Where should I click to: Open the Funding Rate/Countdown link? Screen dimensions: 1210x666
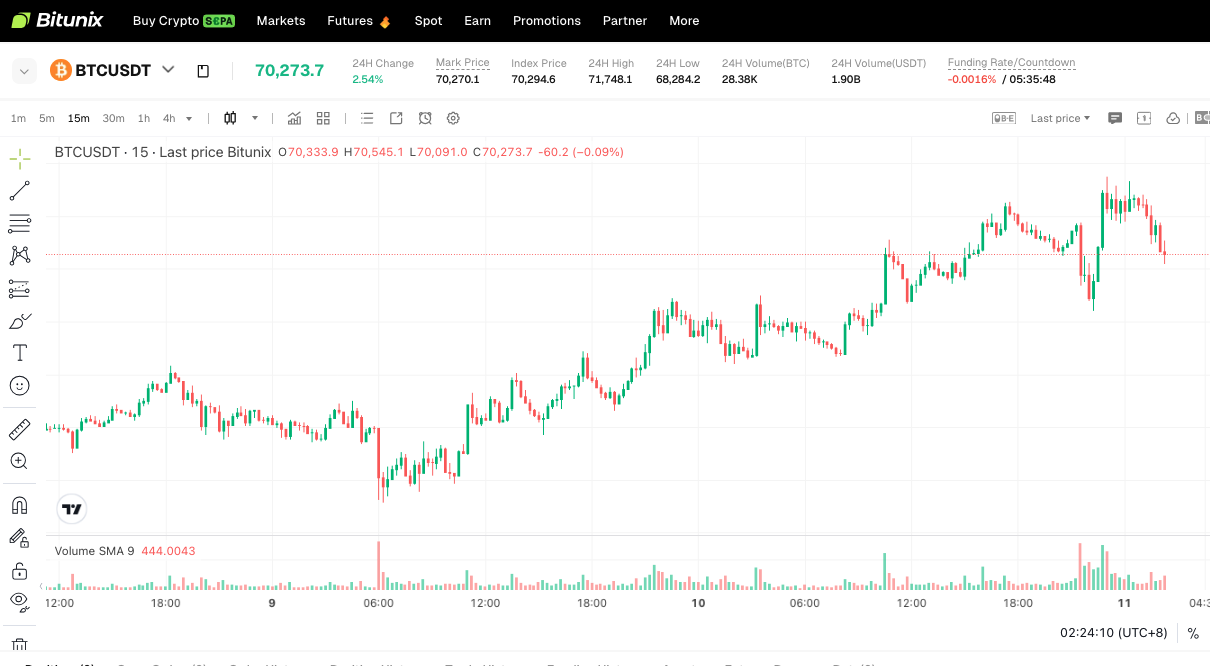1011,62
